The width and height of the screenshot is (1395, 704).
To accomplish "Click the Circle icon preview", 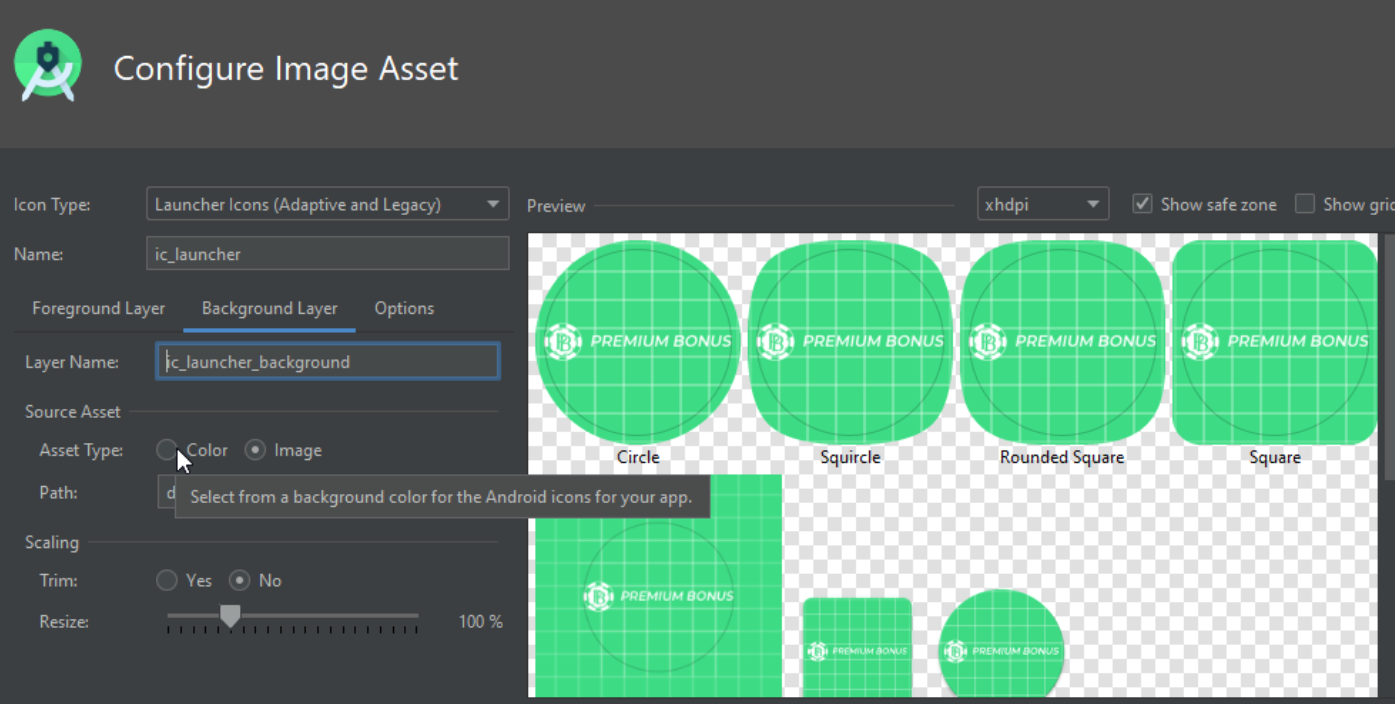I will [638, 341].
